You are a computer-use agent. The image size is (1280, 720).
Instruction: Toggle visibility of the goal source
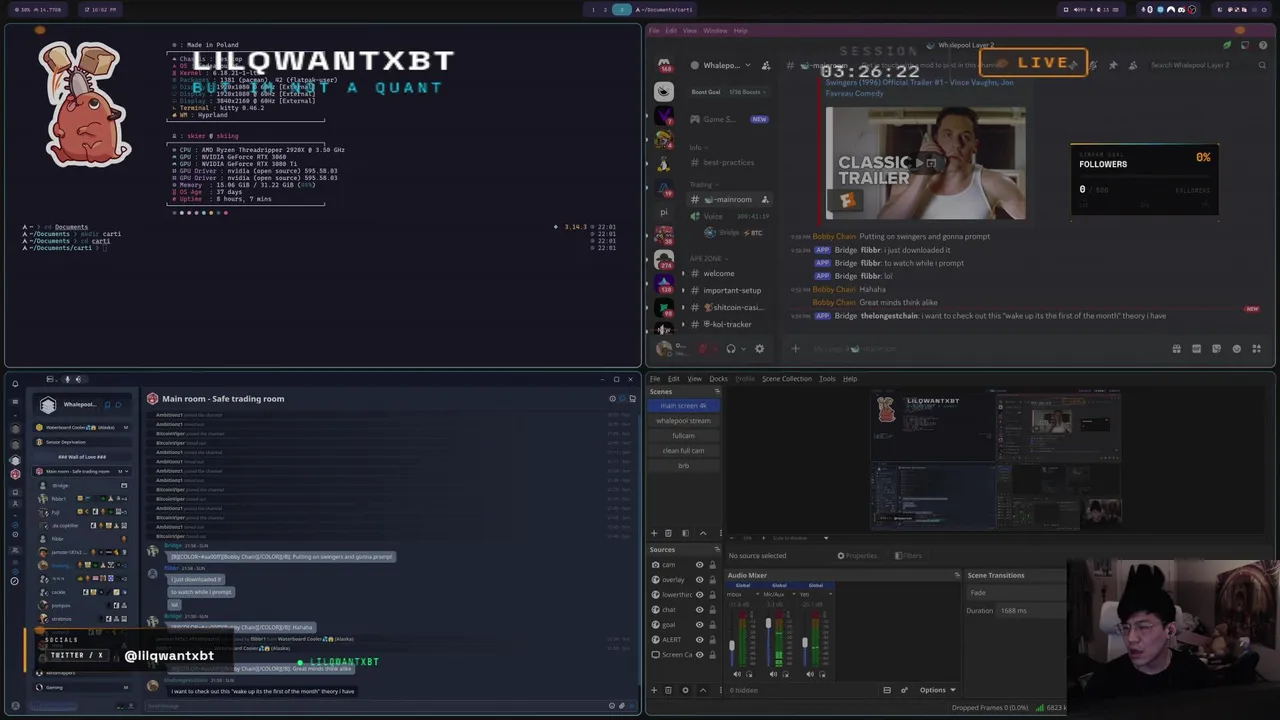[x=699, y=625]
